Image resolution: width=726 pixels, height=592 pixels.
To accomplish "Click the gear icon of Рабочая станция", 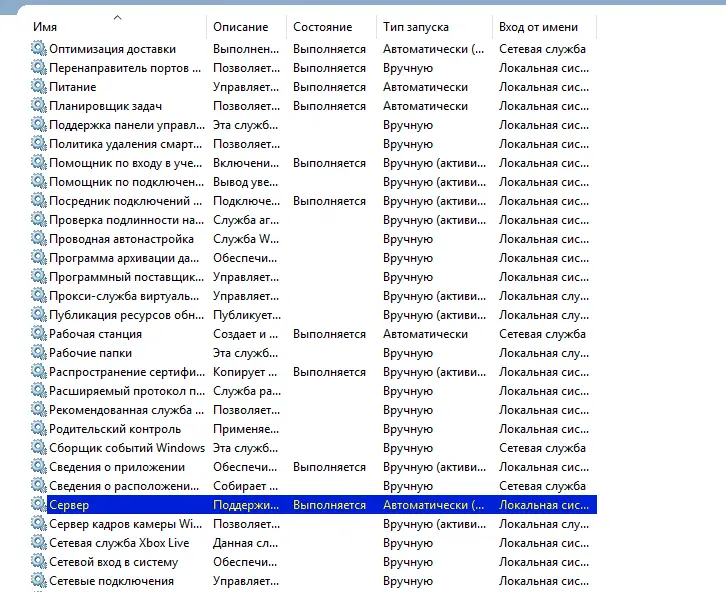I will click(x=39, y=333).
